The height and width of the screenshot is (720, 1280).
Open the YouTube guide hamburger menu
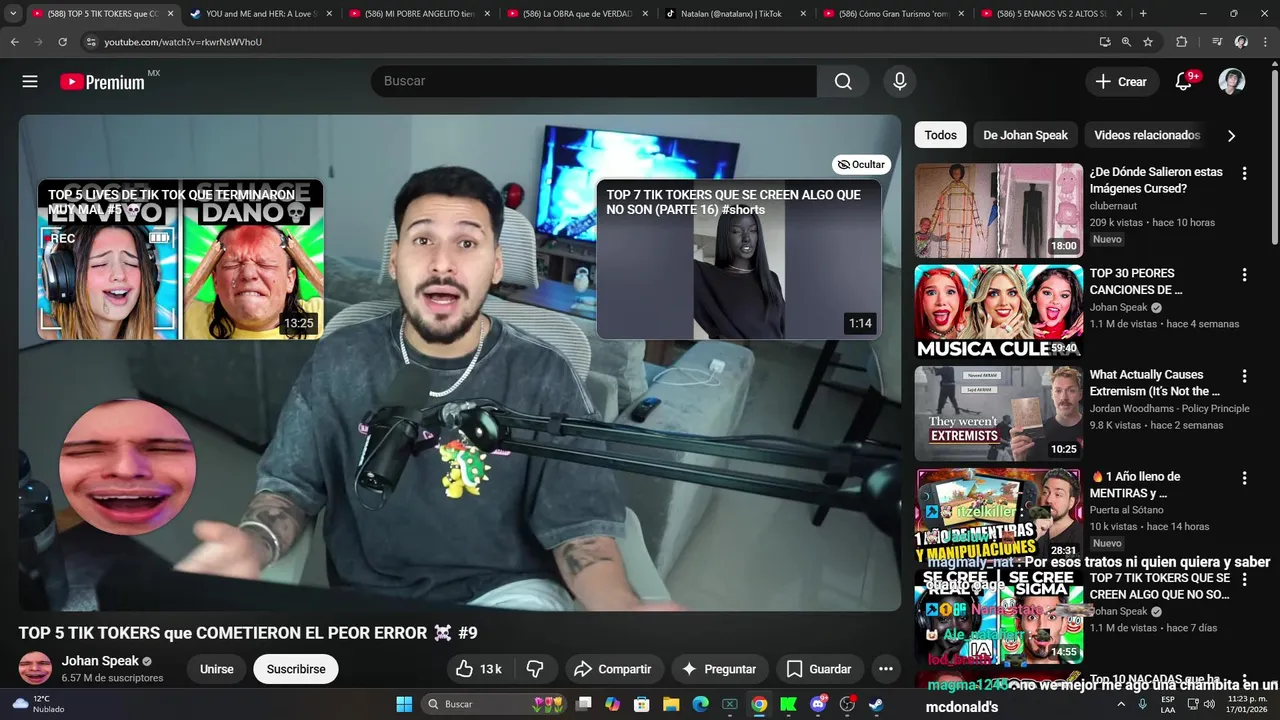pyautogui.click(x=30, y=82)
